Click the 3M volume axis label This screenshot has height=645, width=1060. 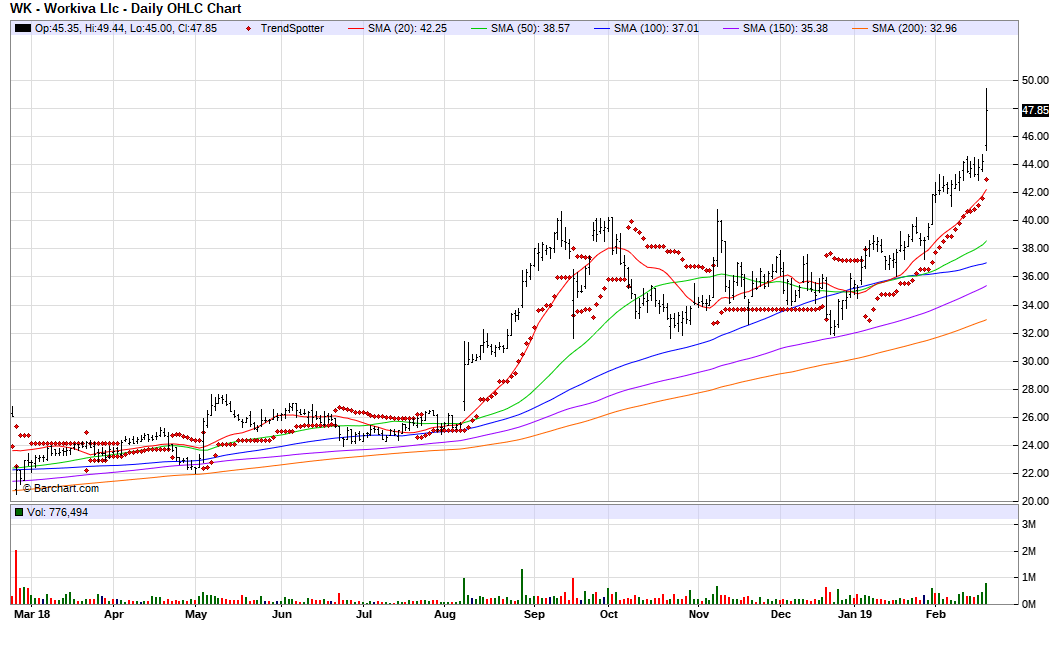click(1029, 525)
